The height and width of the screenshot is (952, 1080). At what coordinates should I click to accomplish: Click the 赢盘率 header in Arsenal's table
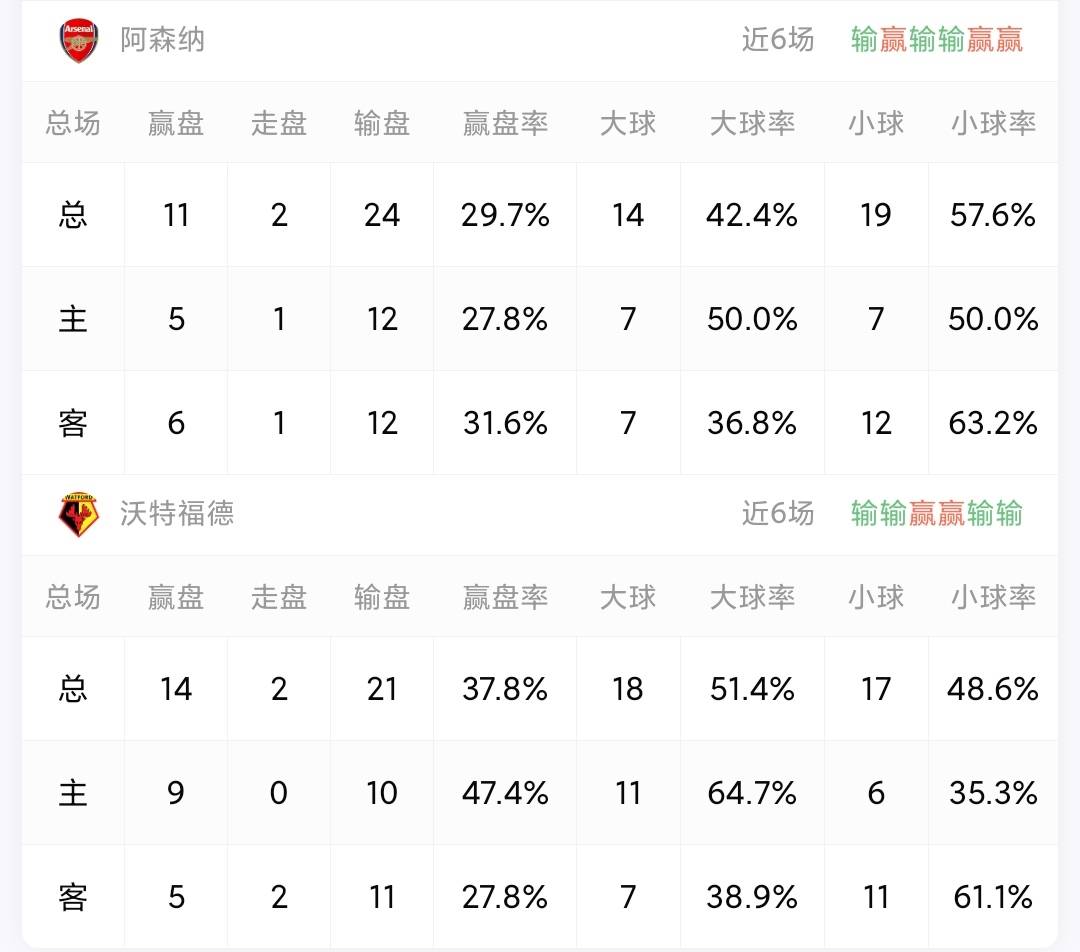click(x=505, y=123)
